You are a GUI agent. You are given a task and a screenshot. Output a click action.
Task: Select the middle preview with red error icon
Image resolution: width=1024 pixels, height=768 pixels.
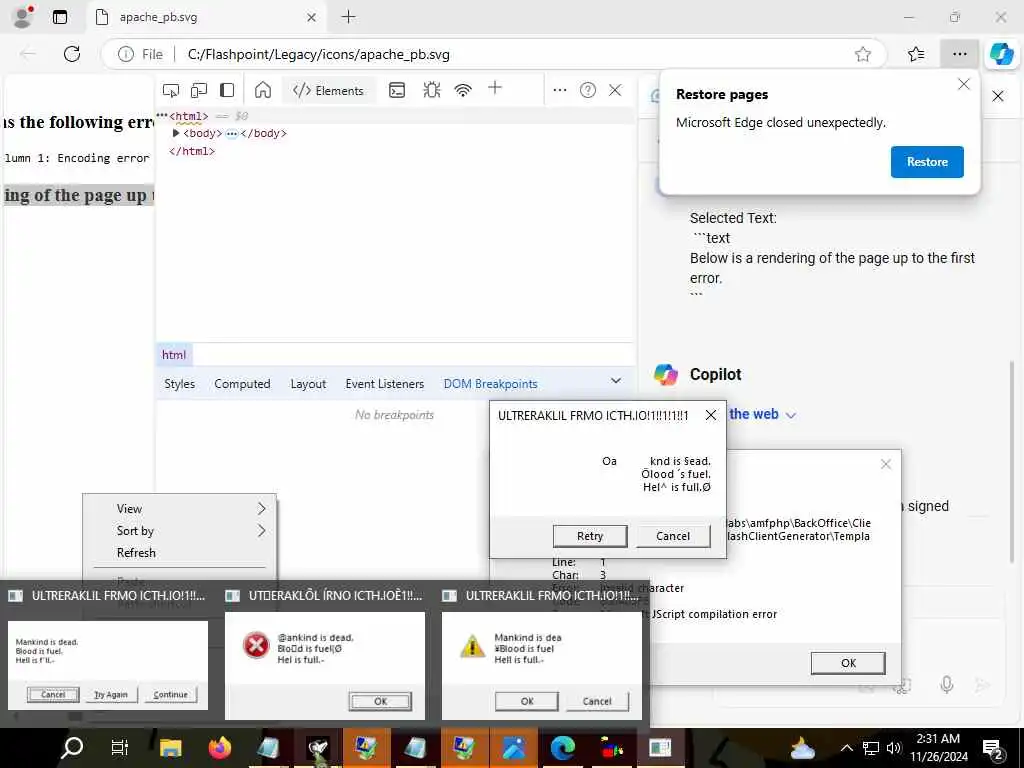[x=325, y=665]
